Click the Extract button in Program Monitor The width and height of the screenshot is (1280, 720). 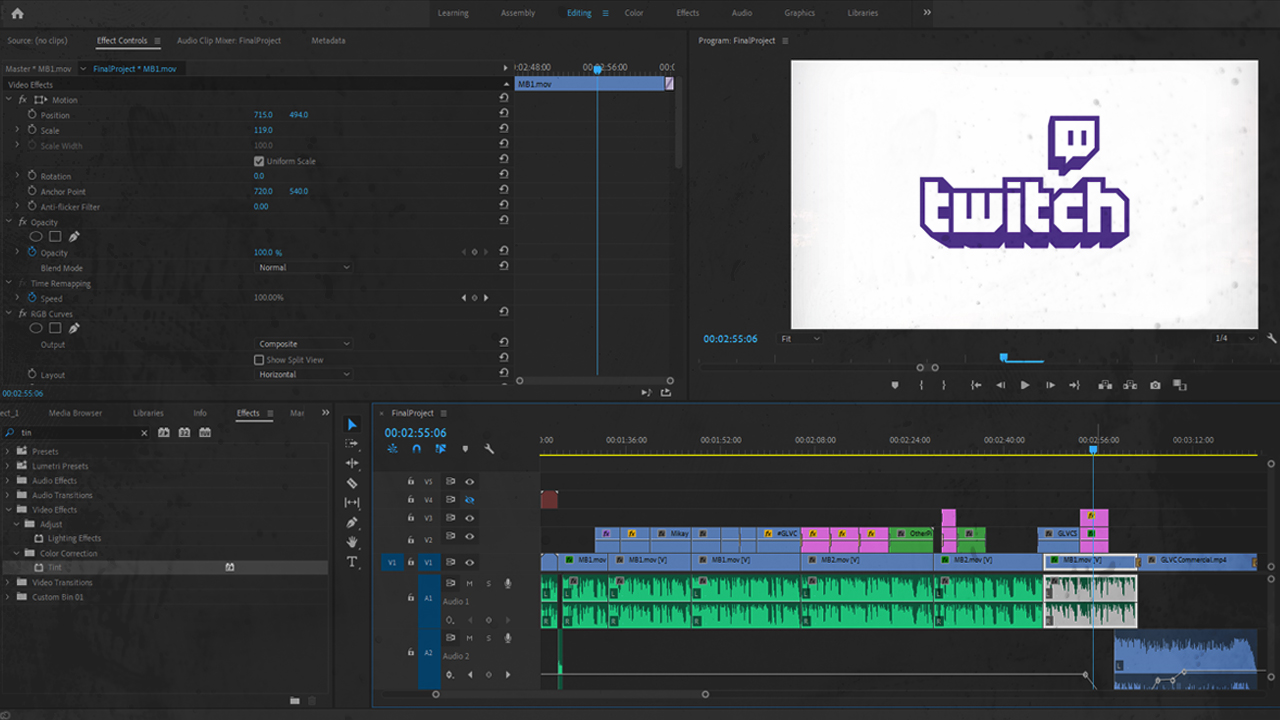click(x=1130, y=385)
